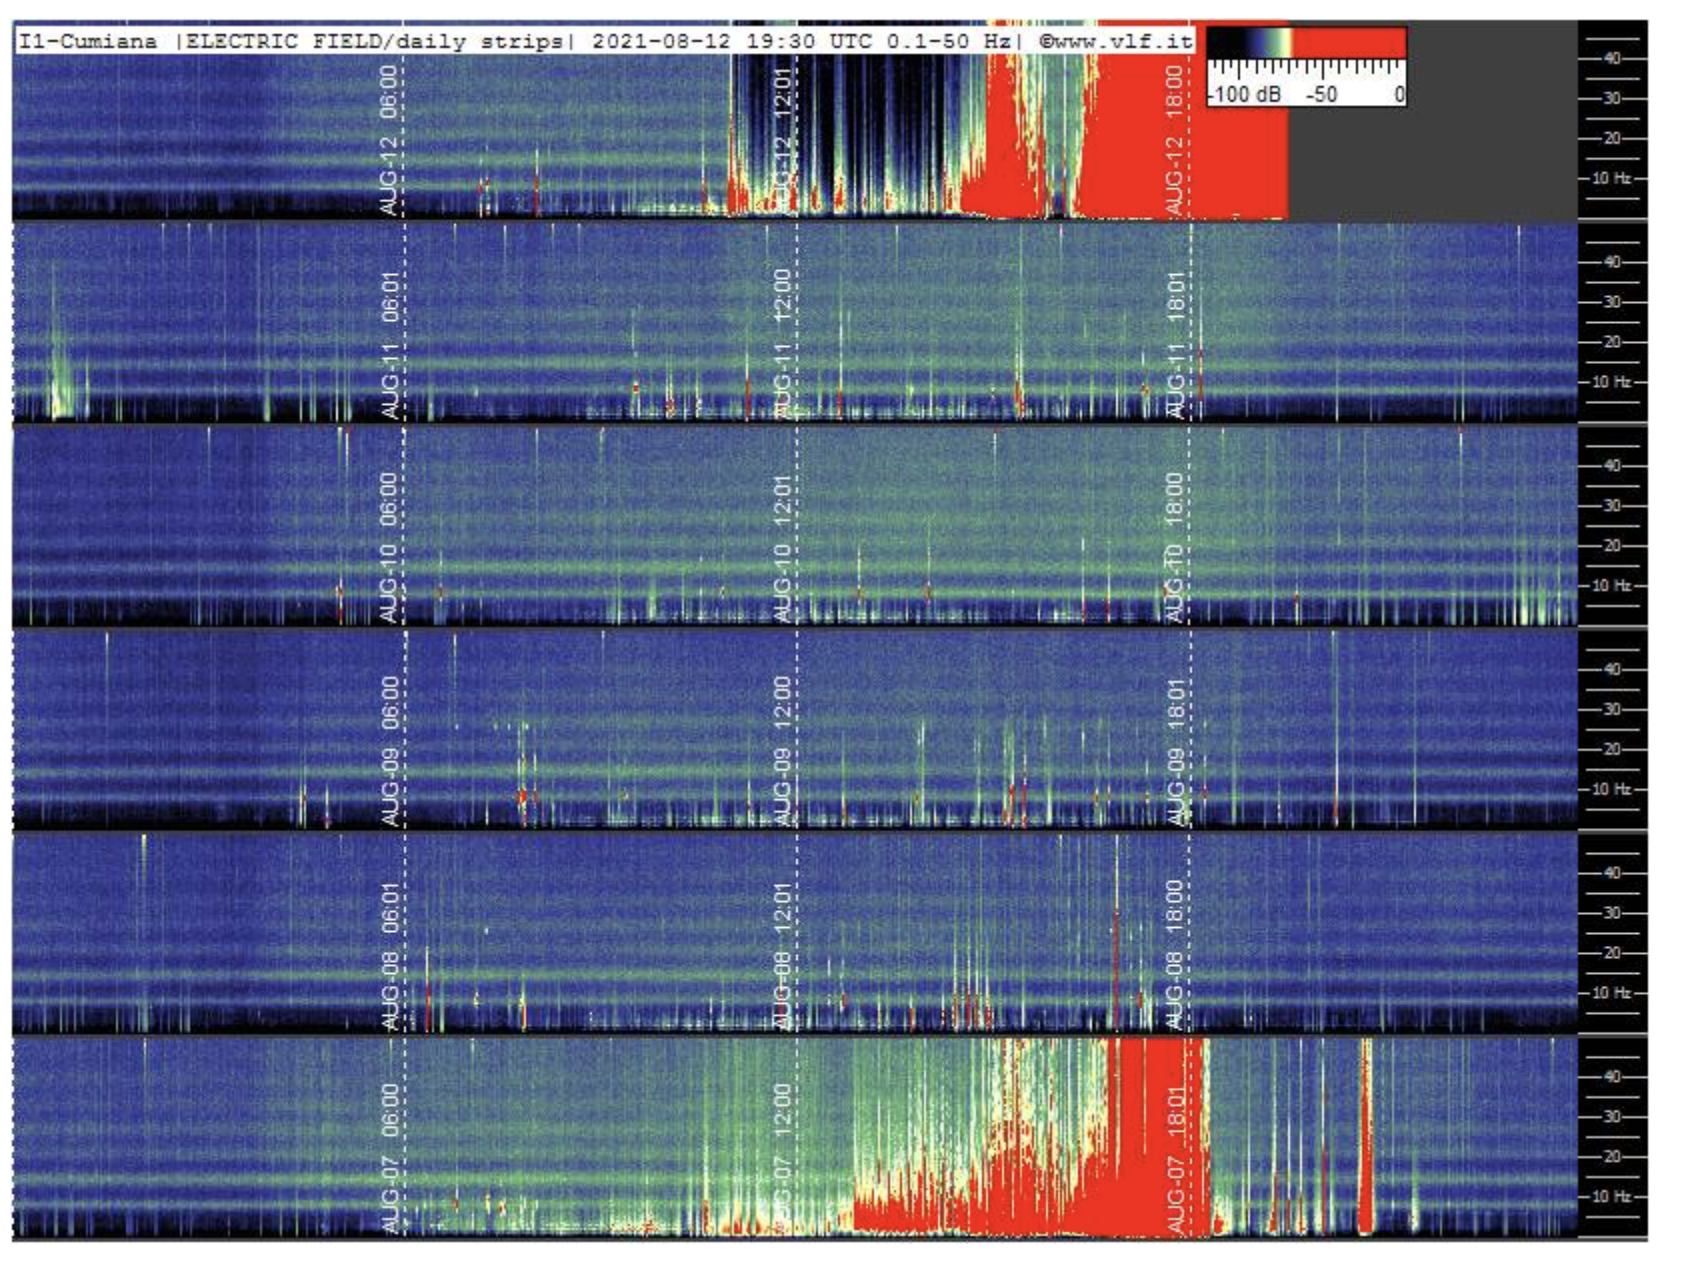Click the legend tick ruler under color bar

[x=1306, y=68]
